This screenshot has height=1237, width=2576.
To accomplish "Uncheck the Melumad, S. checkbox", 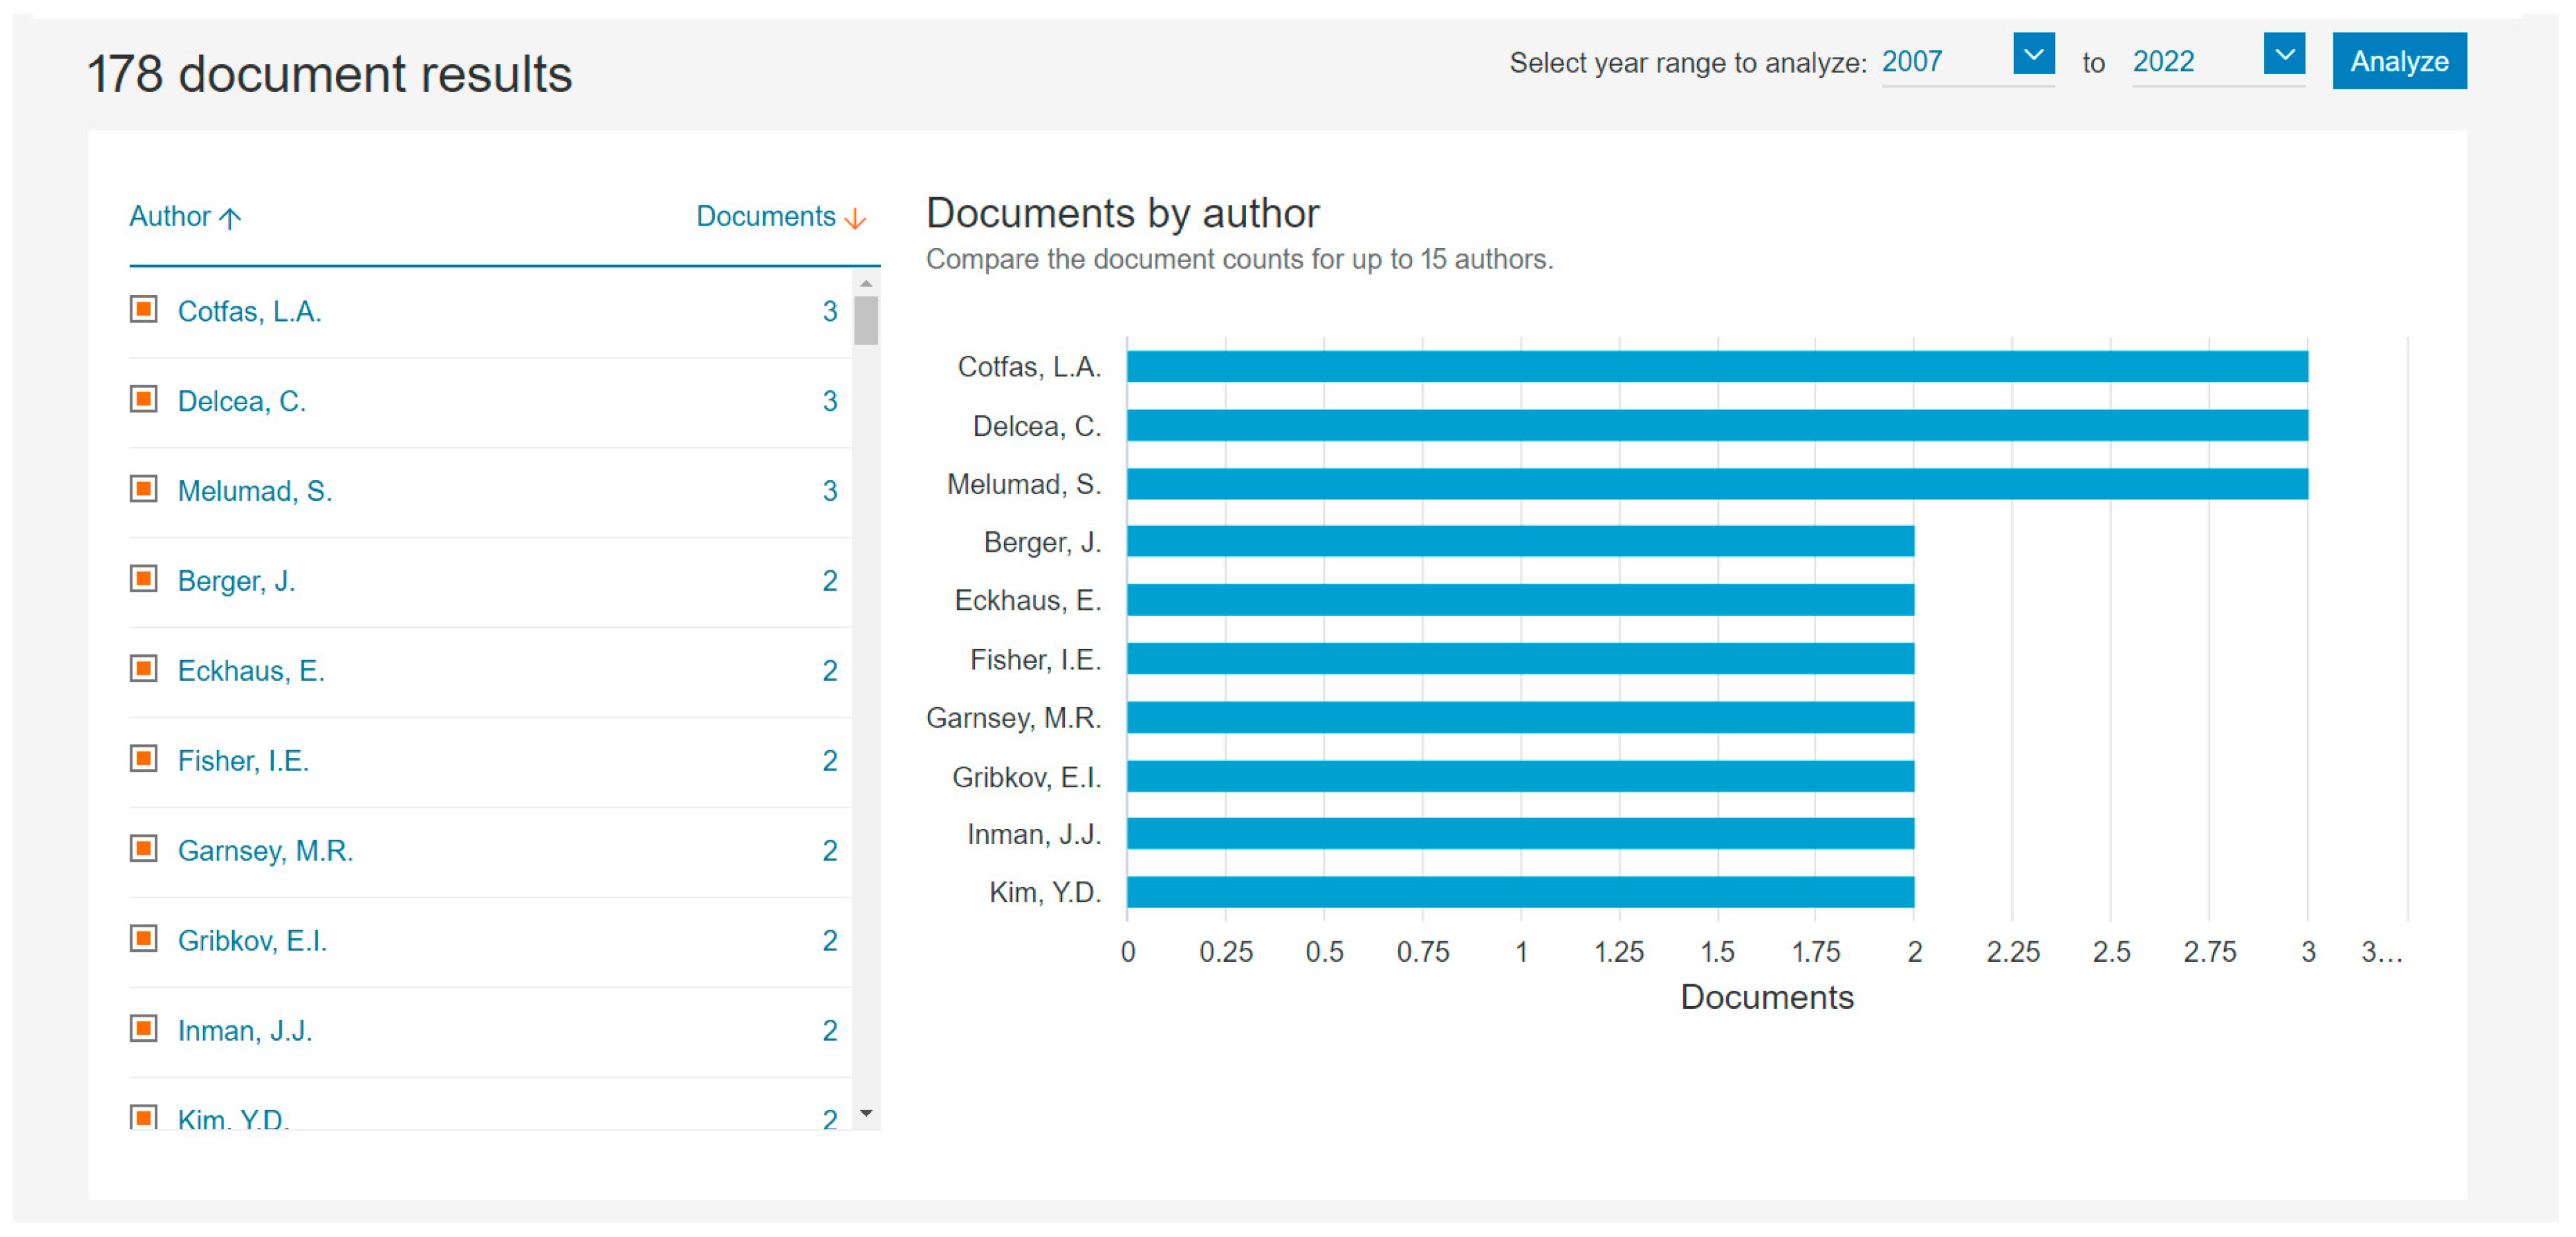I will (144, 490).
